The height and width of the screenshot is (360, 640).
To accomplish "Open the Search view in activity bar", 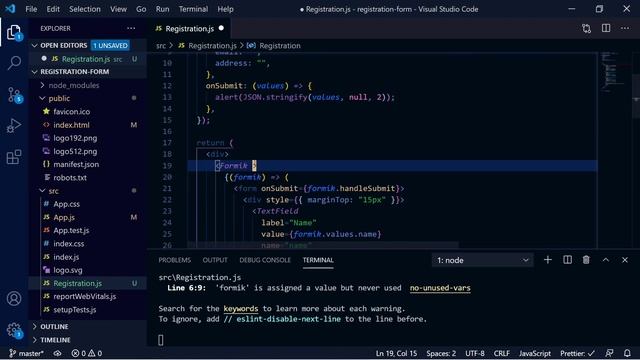I will 14,63.
